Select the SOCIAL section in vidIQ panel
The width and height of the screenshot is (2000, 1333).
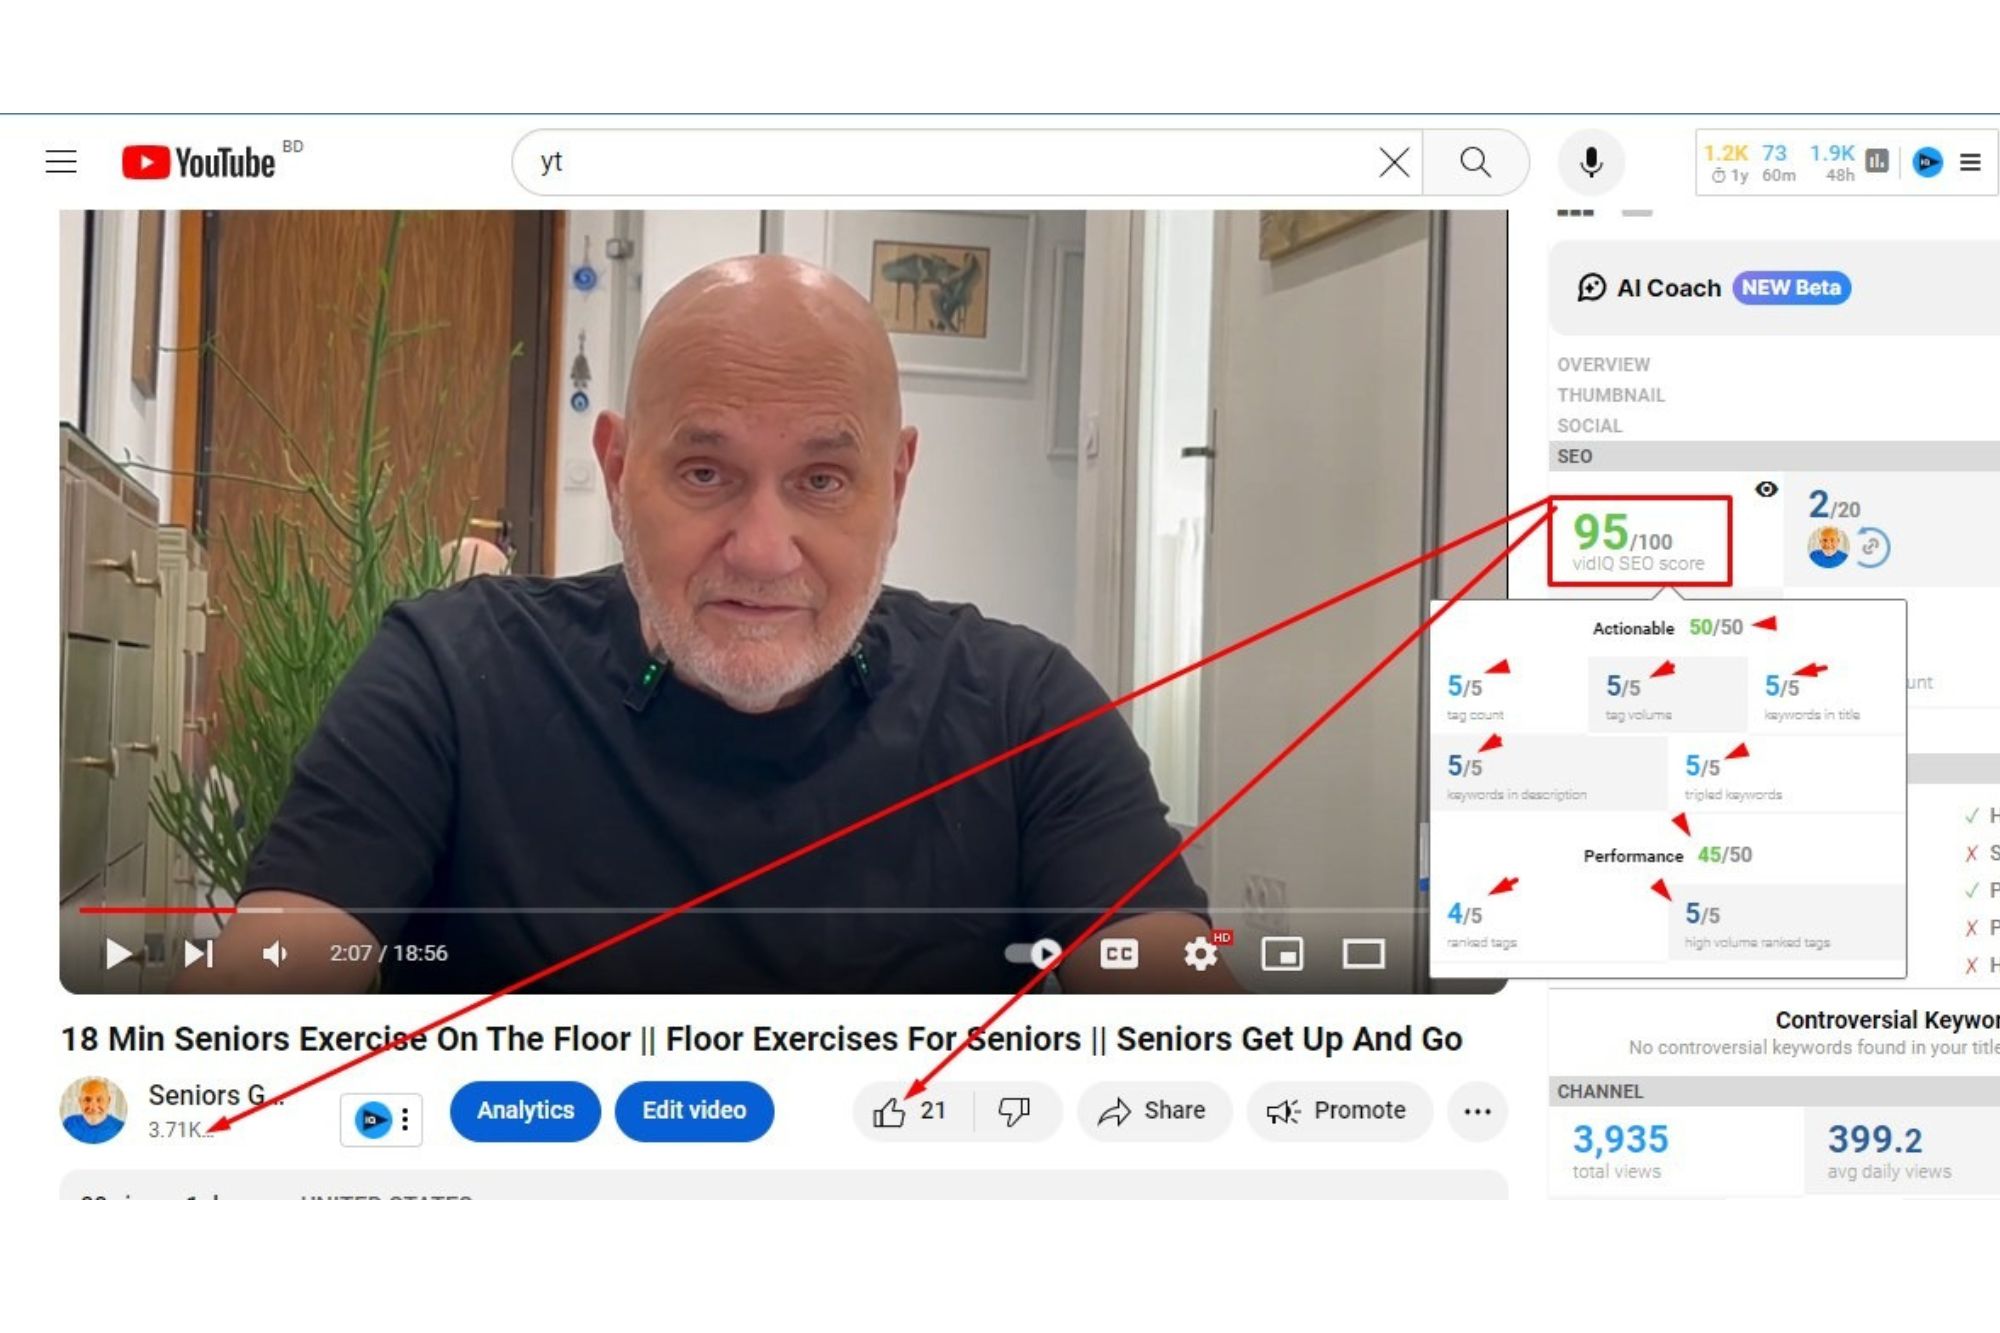pos(1589,426)
